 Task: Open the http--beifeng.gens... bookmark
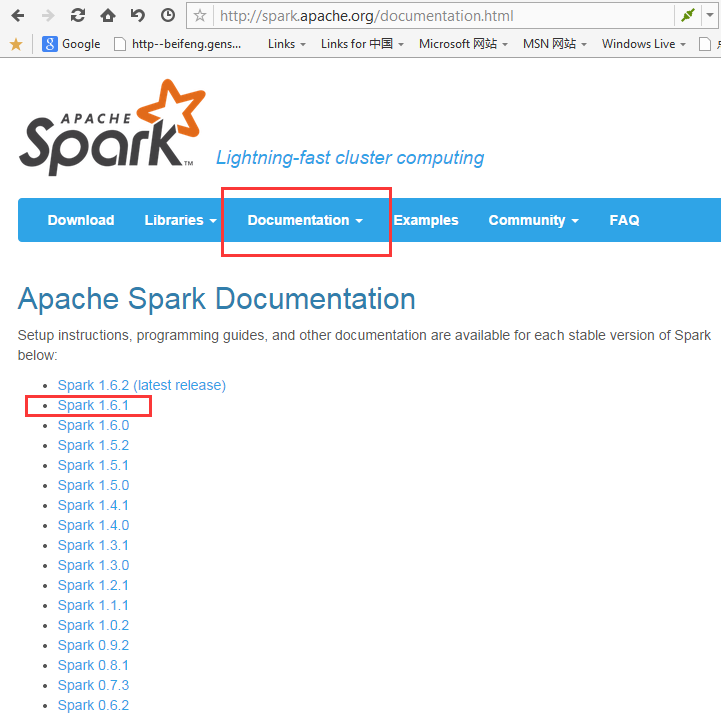click(x=178, y=44)
